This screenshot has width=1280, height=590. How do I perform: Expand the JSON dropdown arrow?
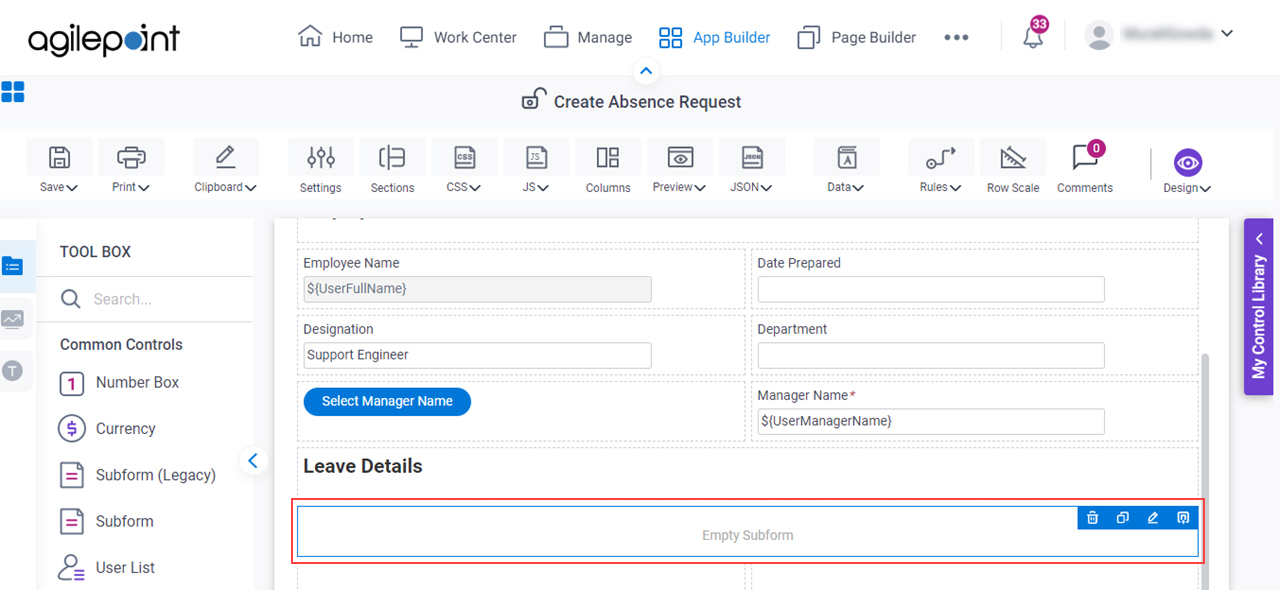pos(767,188)
